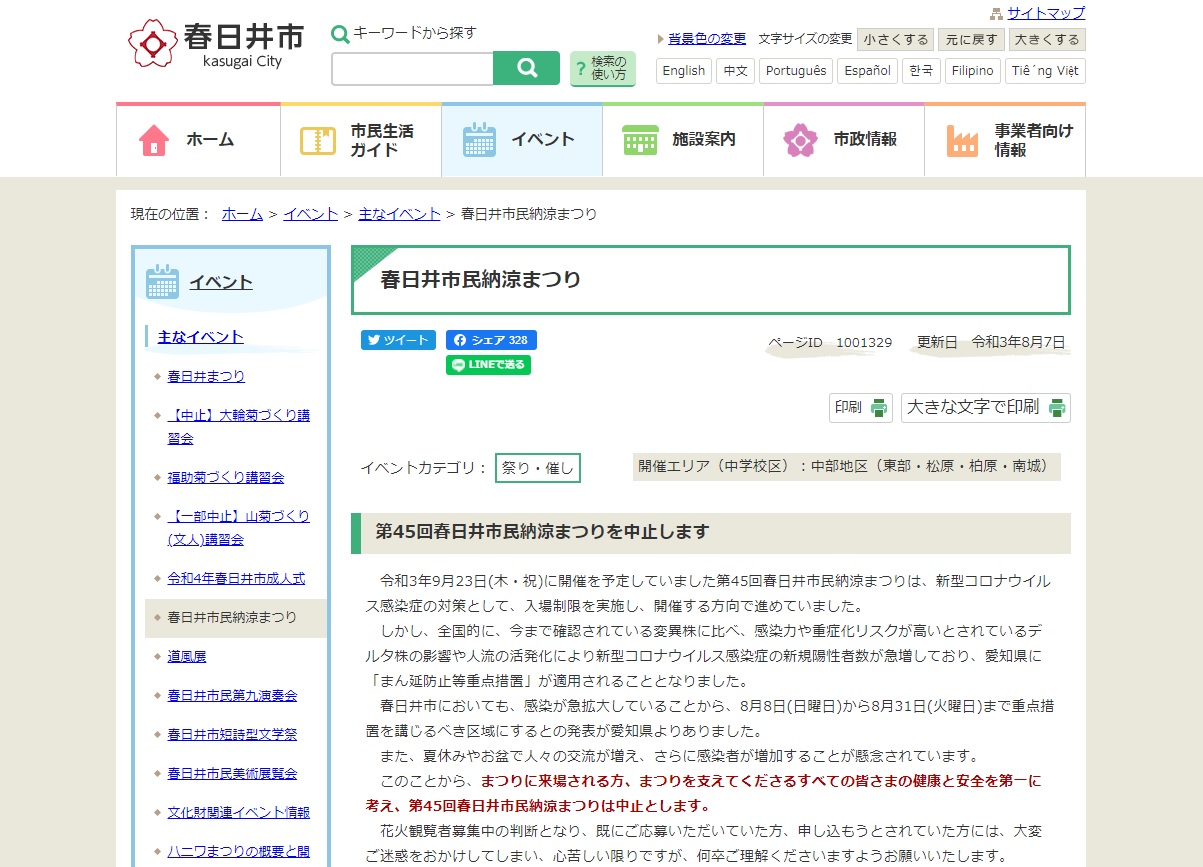Open the 事業者向け情報 tab
The width and height of the screenshot is (1203, 867).
1005,140
